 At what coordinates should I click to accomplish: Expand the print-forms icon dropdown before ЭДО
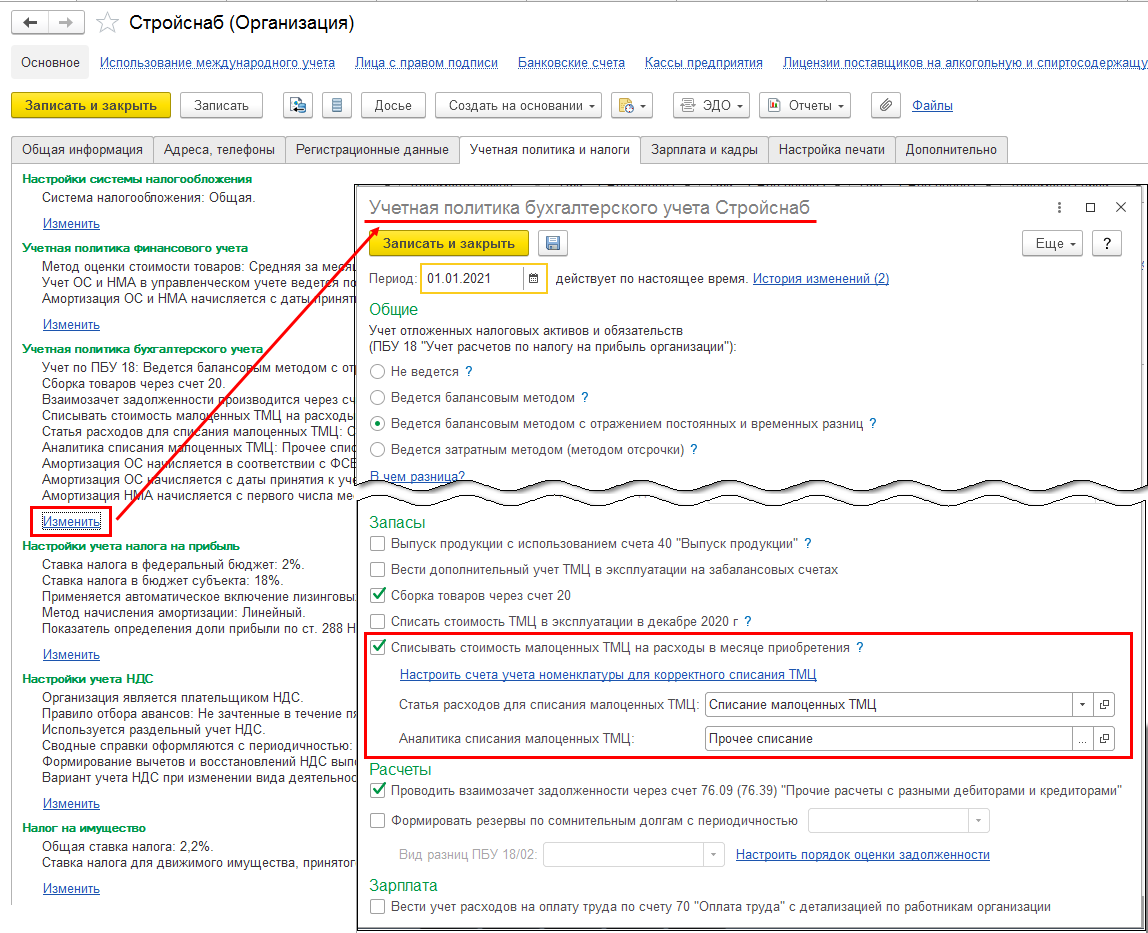632,105
